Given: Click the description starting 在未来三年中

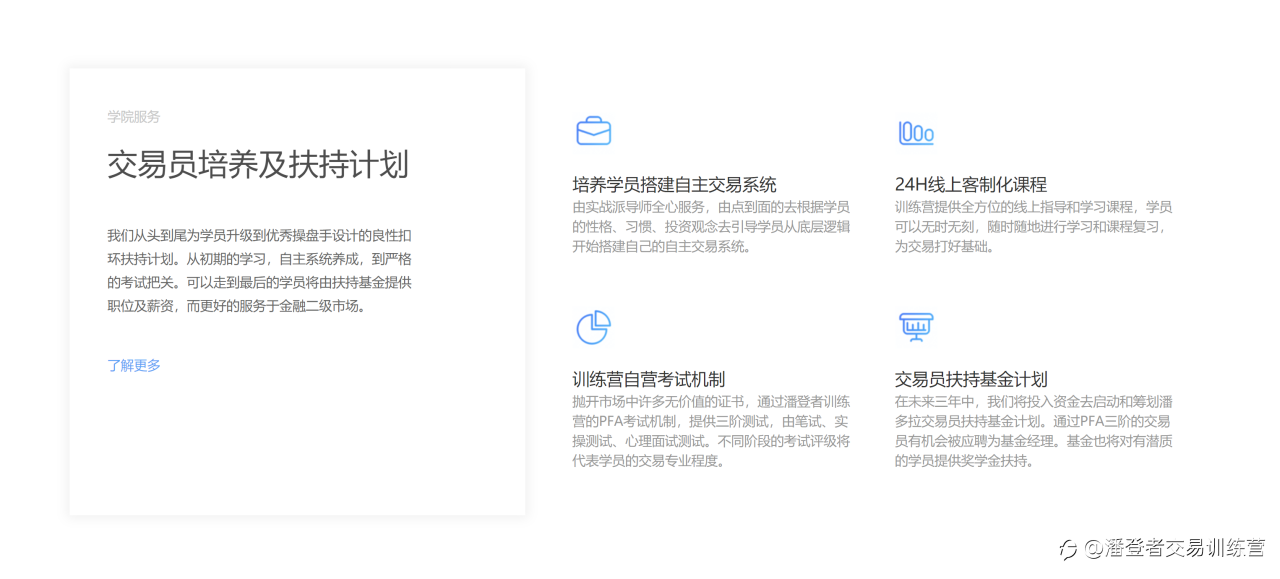Looking at the screenshot, I should pos(1034,431).
